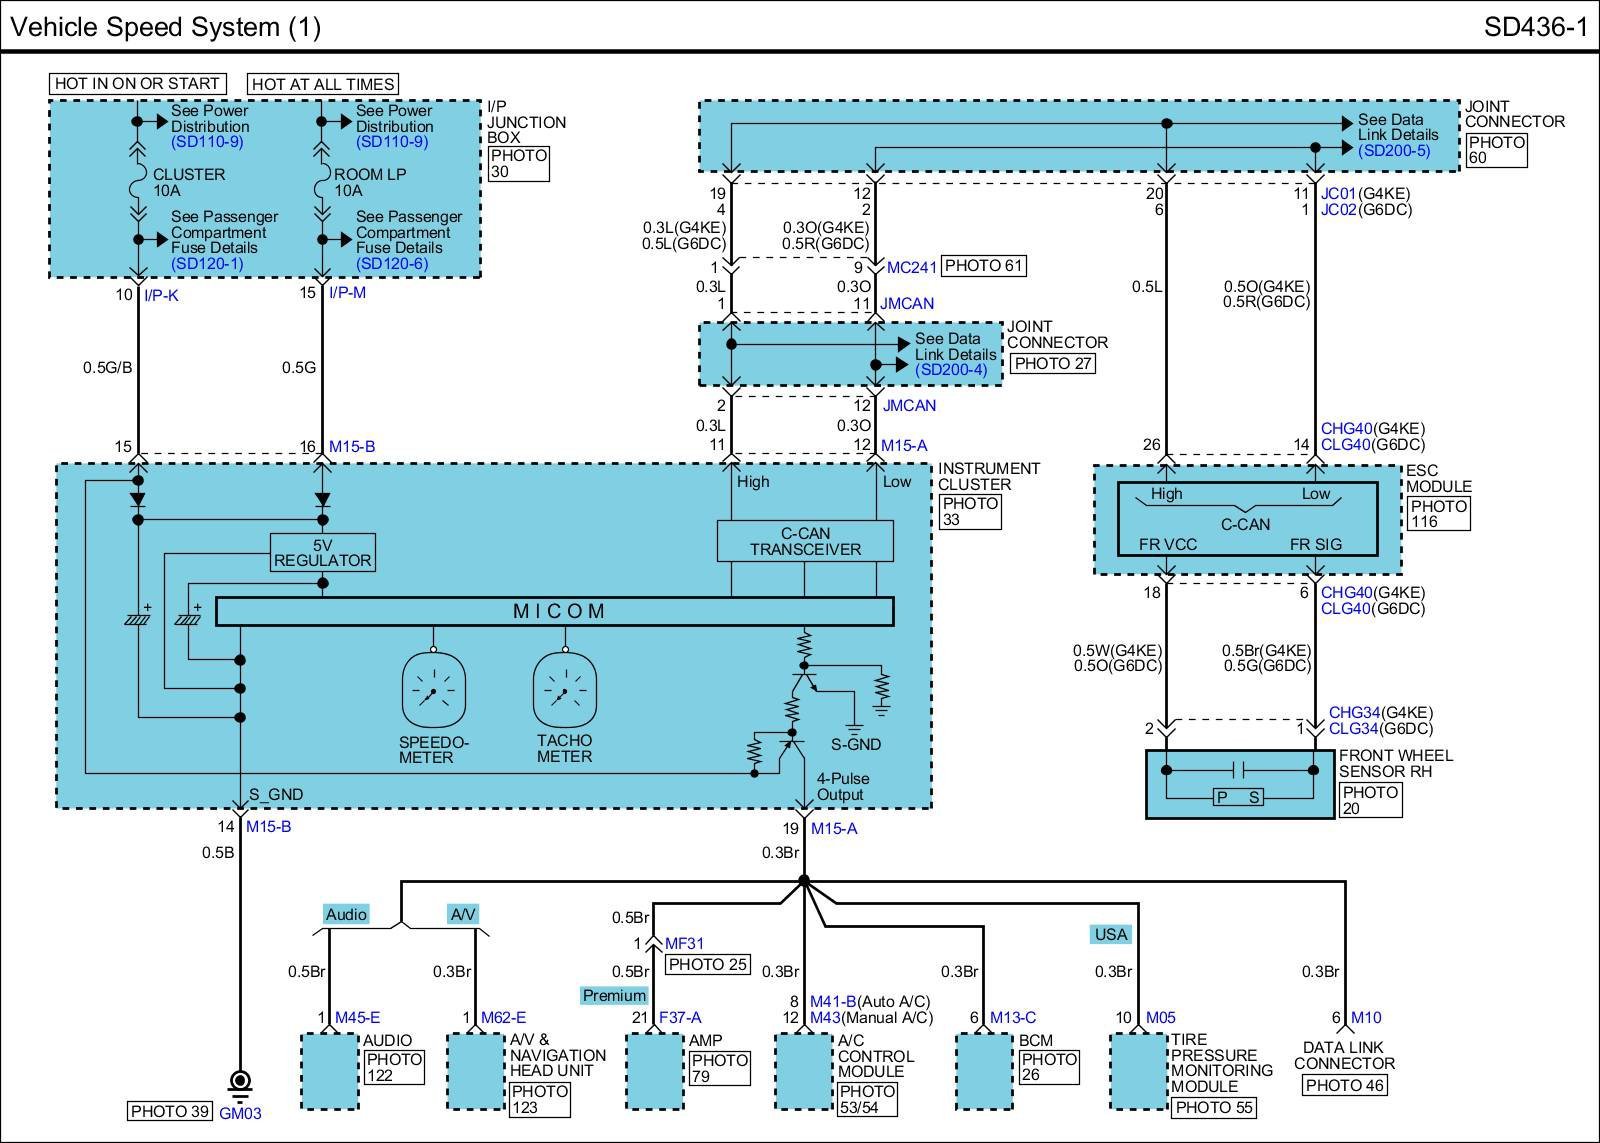Click the 5V Regulator block
This screenshot has width=1600, height=1143.
point(322,552)
